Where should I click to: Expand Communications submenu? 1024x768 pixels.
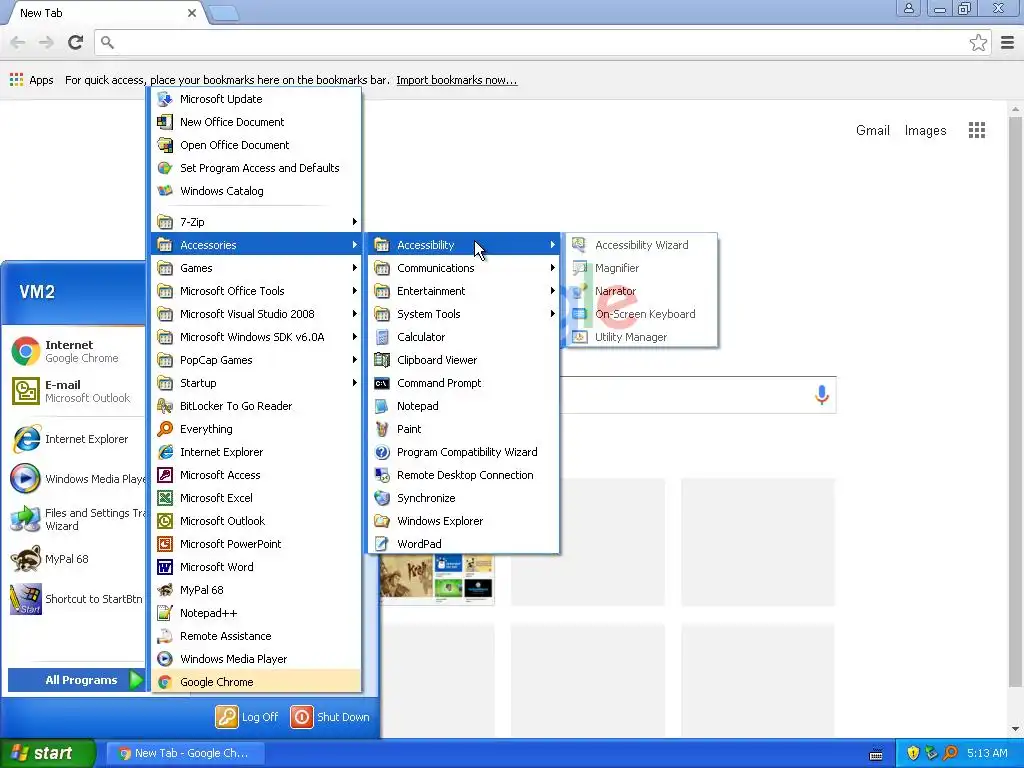[464, 268]
